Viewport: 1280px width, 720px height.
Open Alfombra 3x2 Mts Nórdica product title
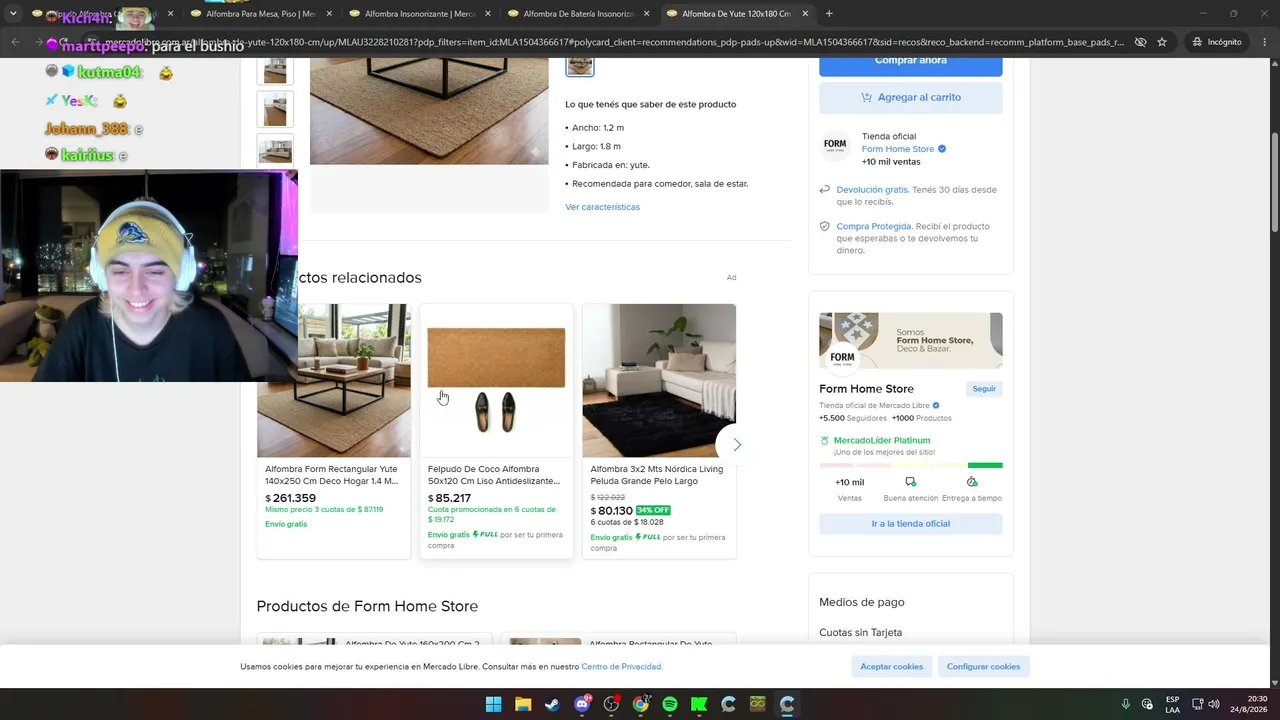(657, 475)
